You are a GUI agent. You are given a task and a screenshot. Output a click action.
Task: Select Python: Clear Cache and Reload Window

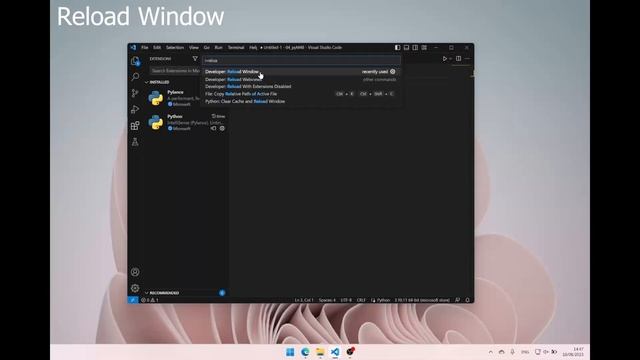[x=301, y=101]
